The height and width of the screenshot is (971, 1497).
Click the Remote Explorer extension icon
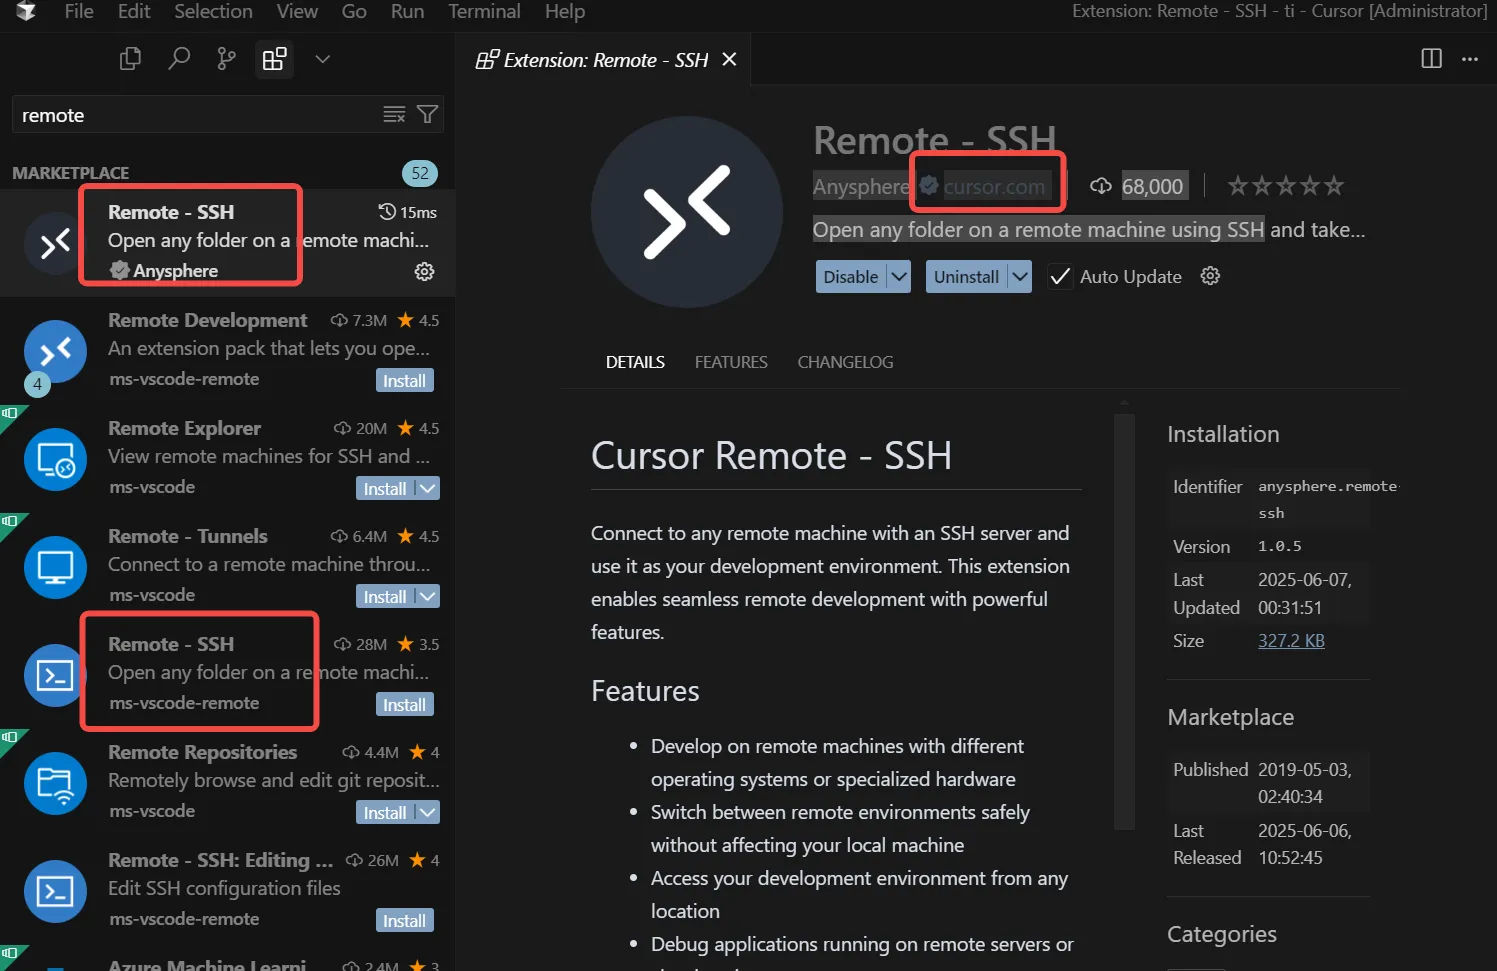55,459
